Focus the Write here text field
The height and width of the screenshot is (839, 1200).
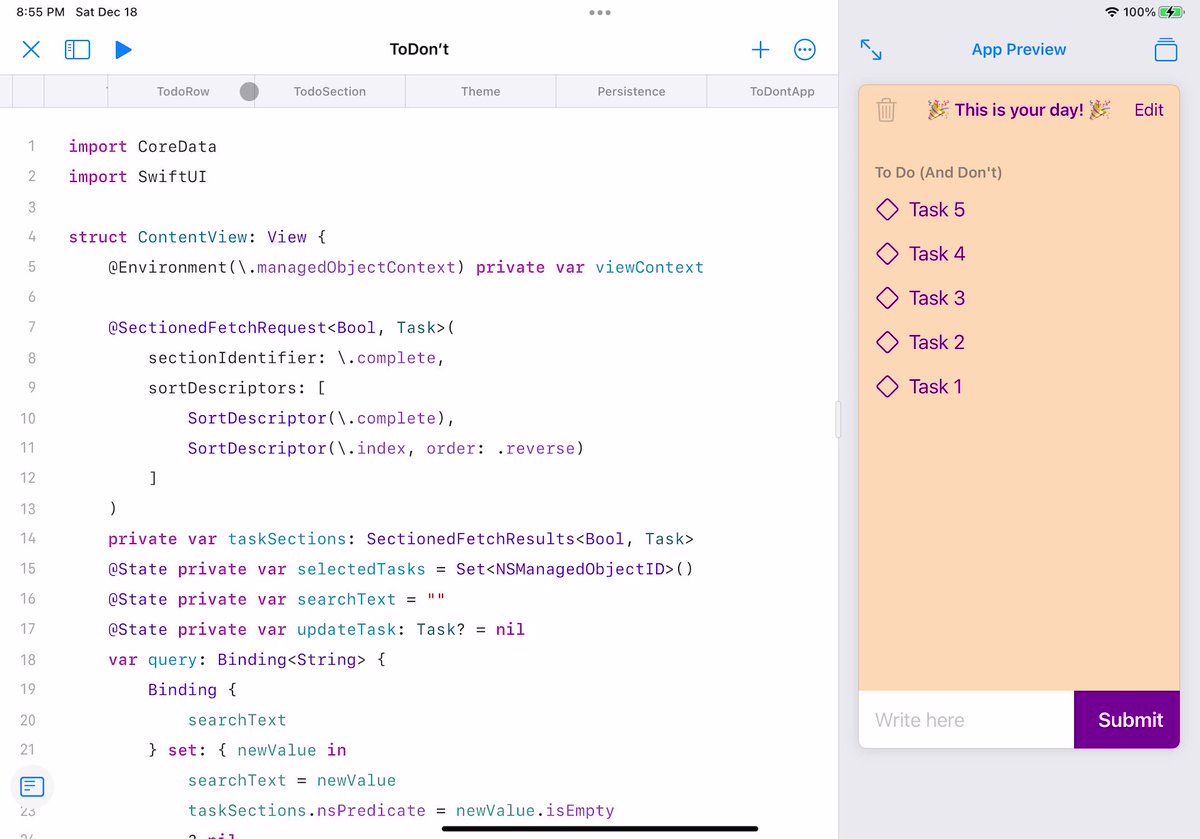[x=966, y=719]
